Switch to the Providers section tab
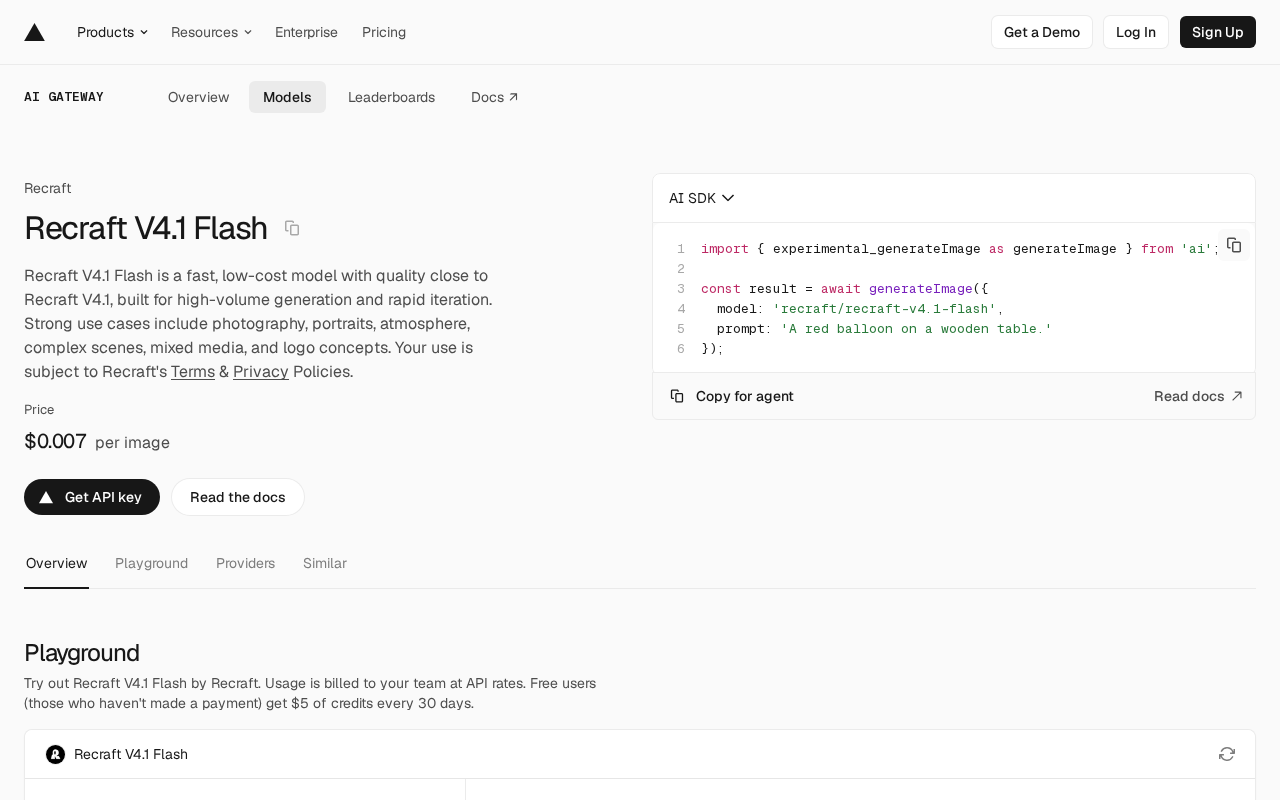 tap(245, 563)
